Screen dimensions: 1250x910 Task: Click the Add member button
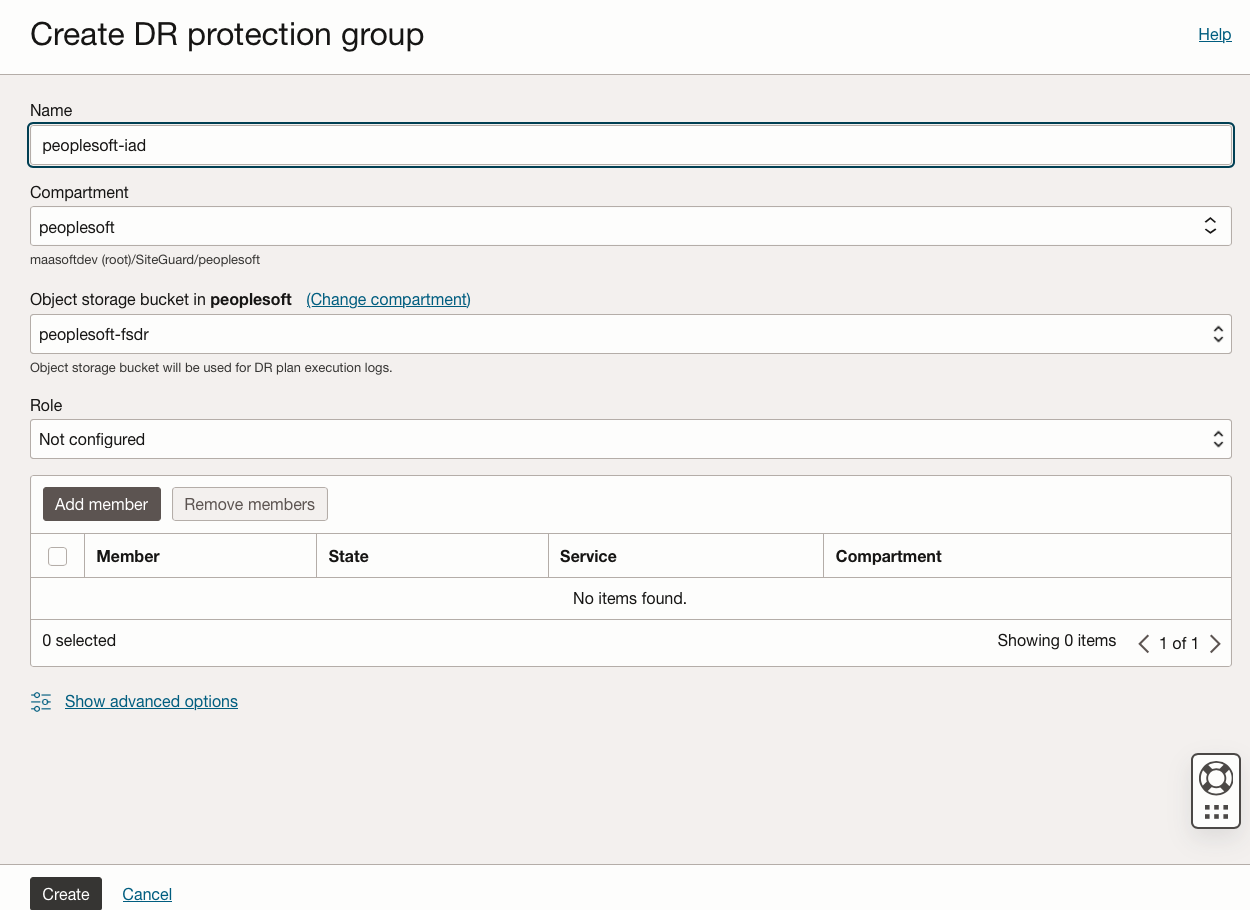(101, 504)
